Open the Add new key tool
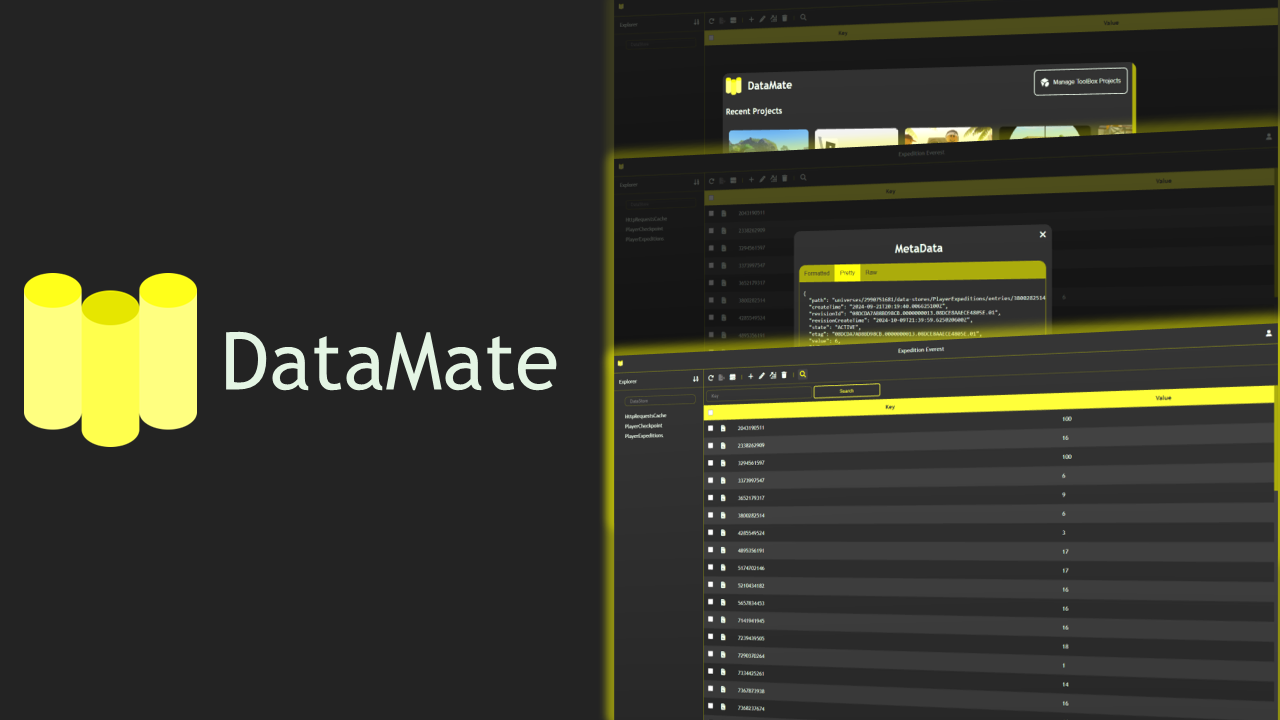 point(750,377)
